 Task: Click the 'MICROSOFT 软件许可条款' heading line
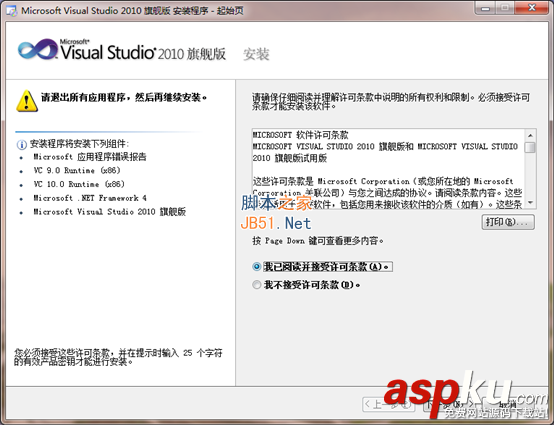pyautogui.click(x=301, y=135)
